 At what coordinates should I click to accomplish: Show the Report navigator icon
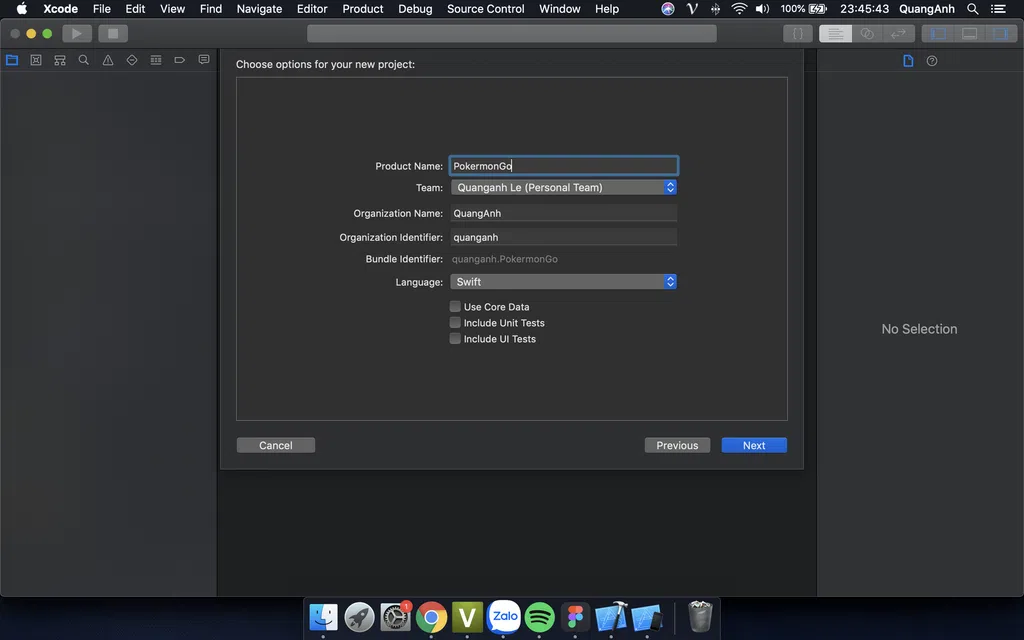(x=204, y=60)
